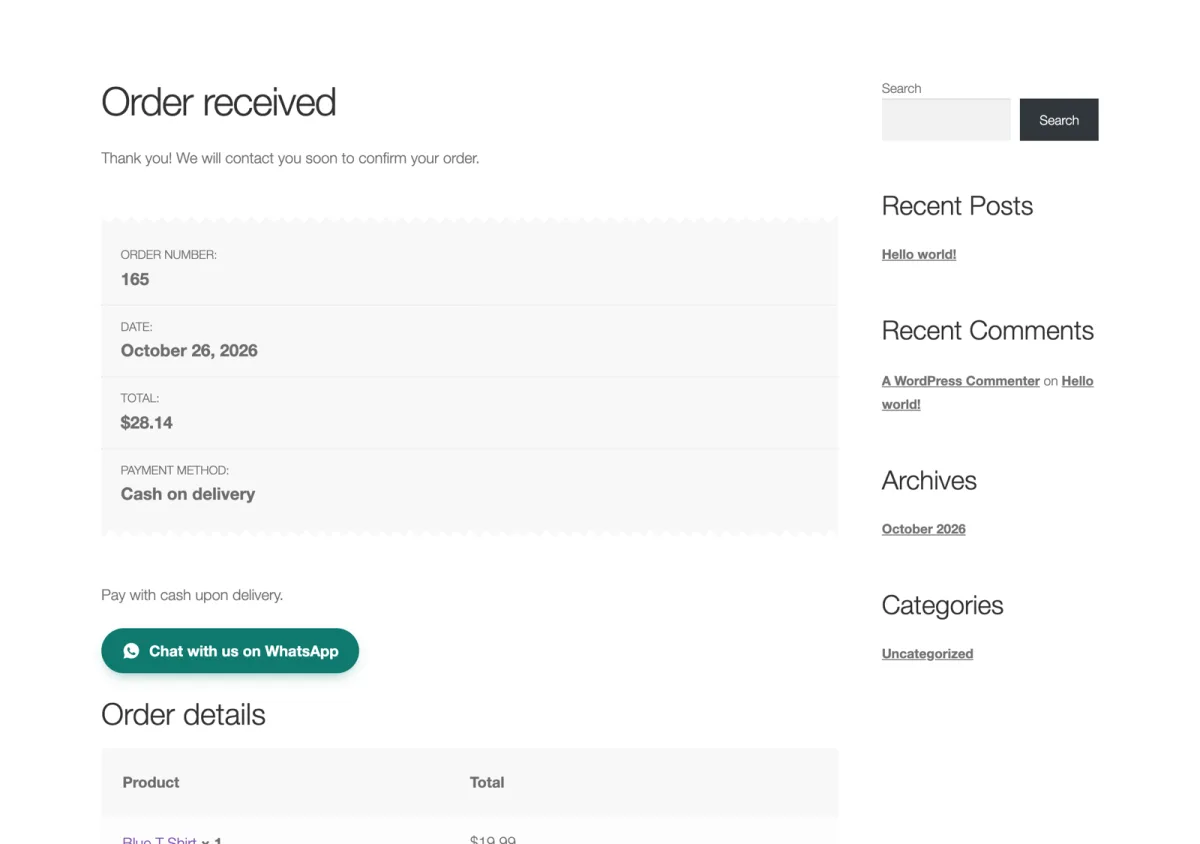The height and width of the screenshot is (844, 1200).
Task: Select the date October 26, 2026
Action: [189, 351]
